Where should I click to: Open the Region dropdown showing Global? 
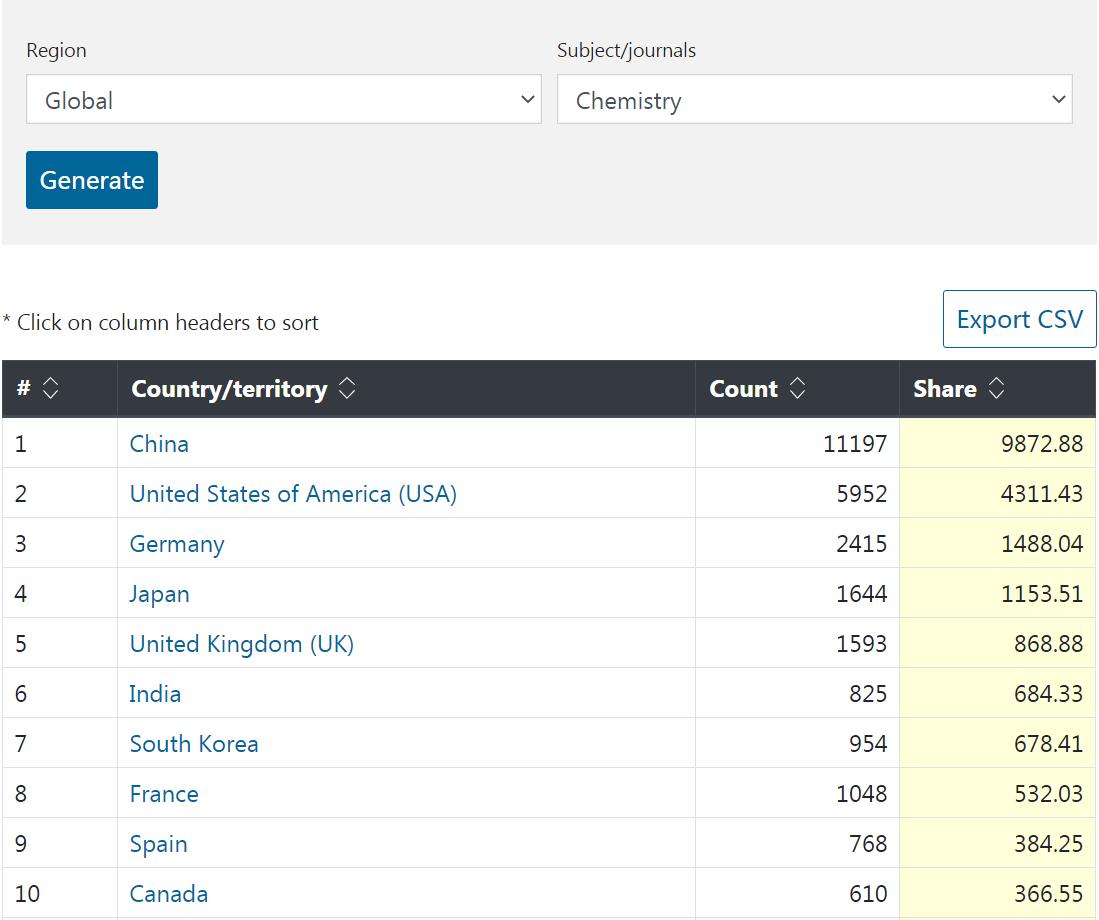click(284, 100)
